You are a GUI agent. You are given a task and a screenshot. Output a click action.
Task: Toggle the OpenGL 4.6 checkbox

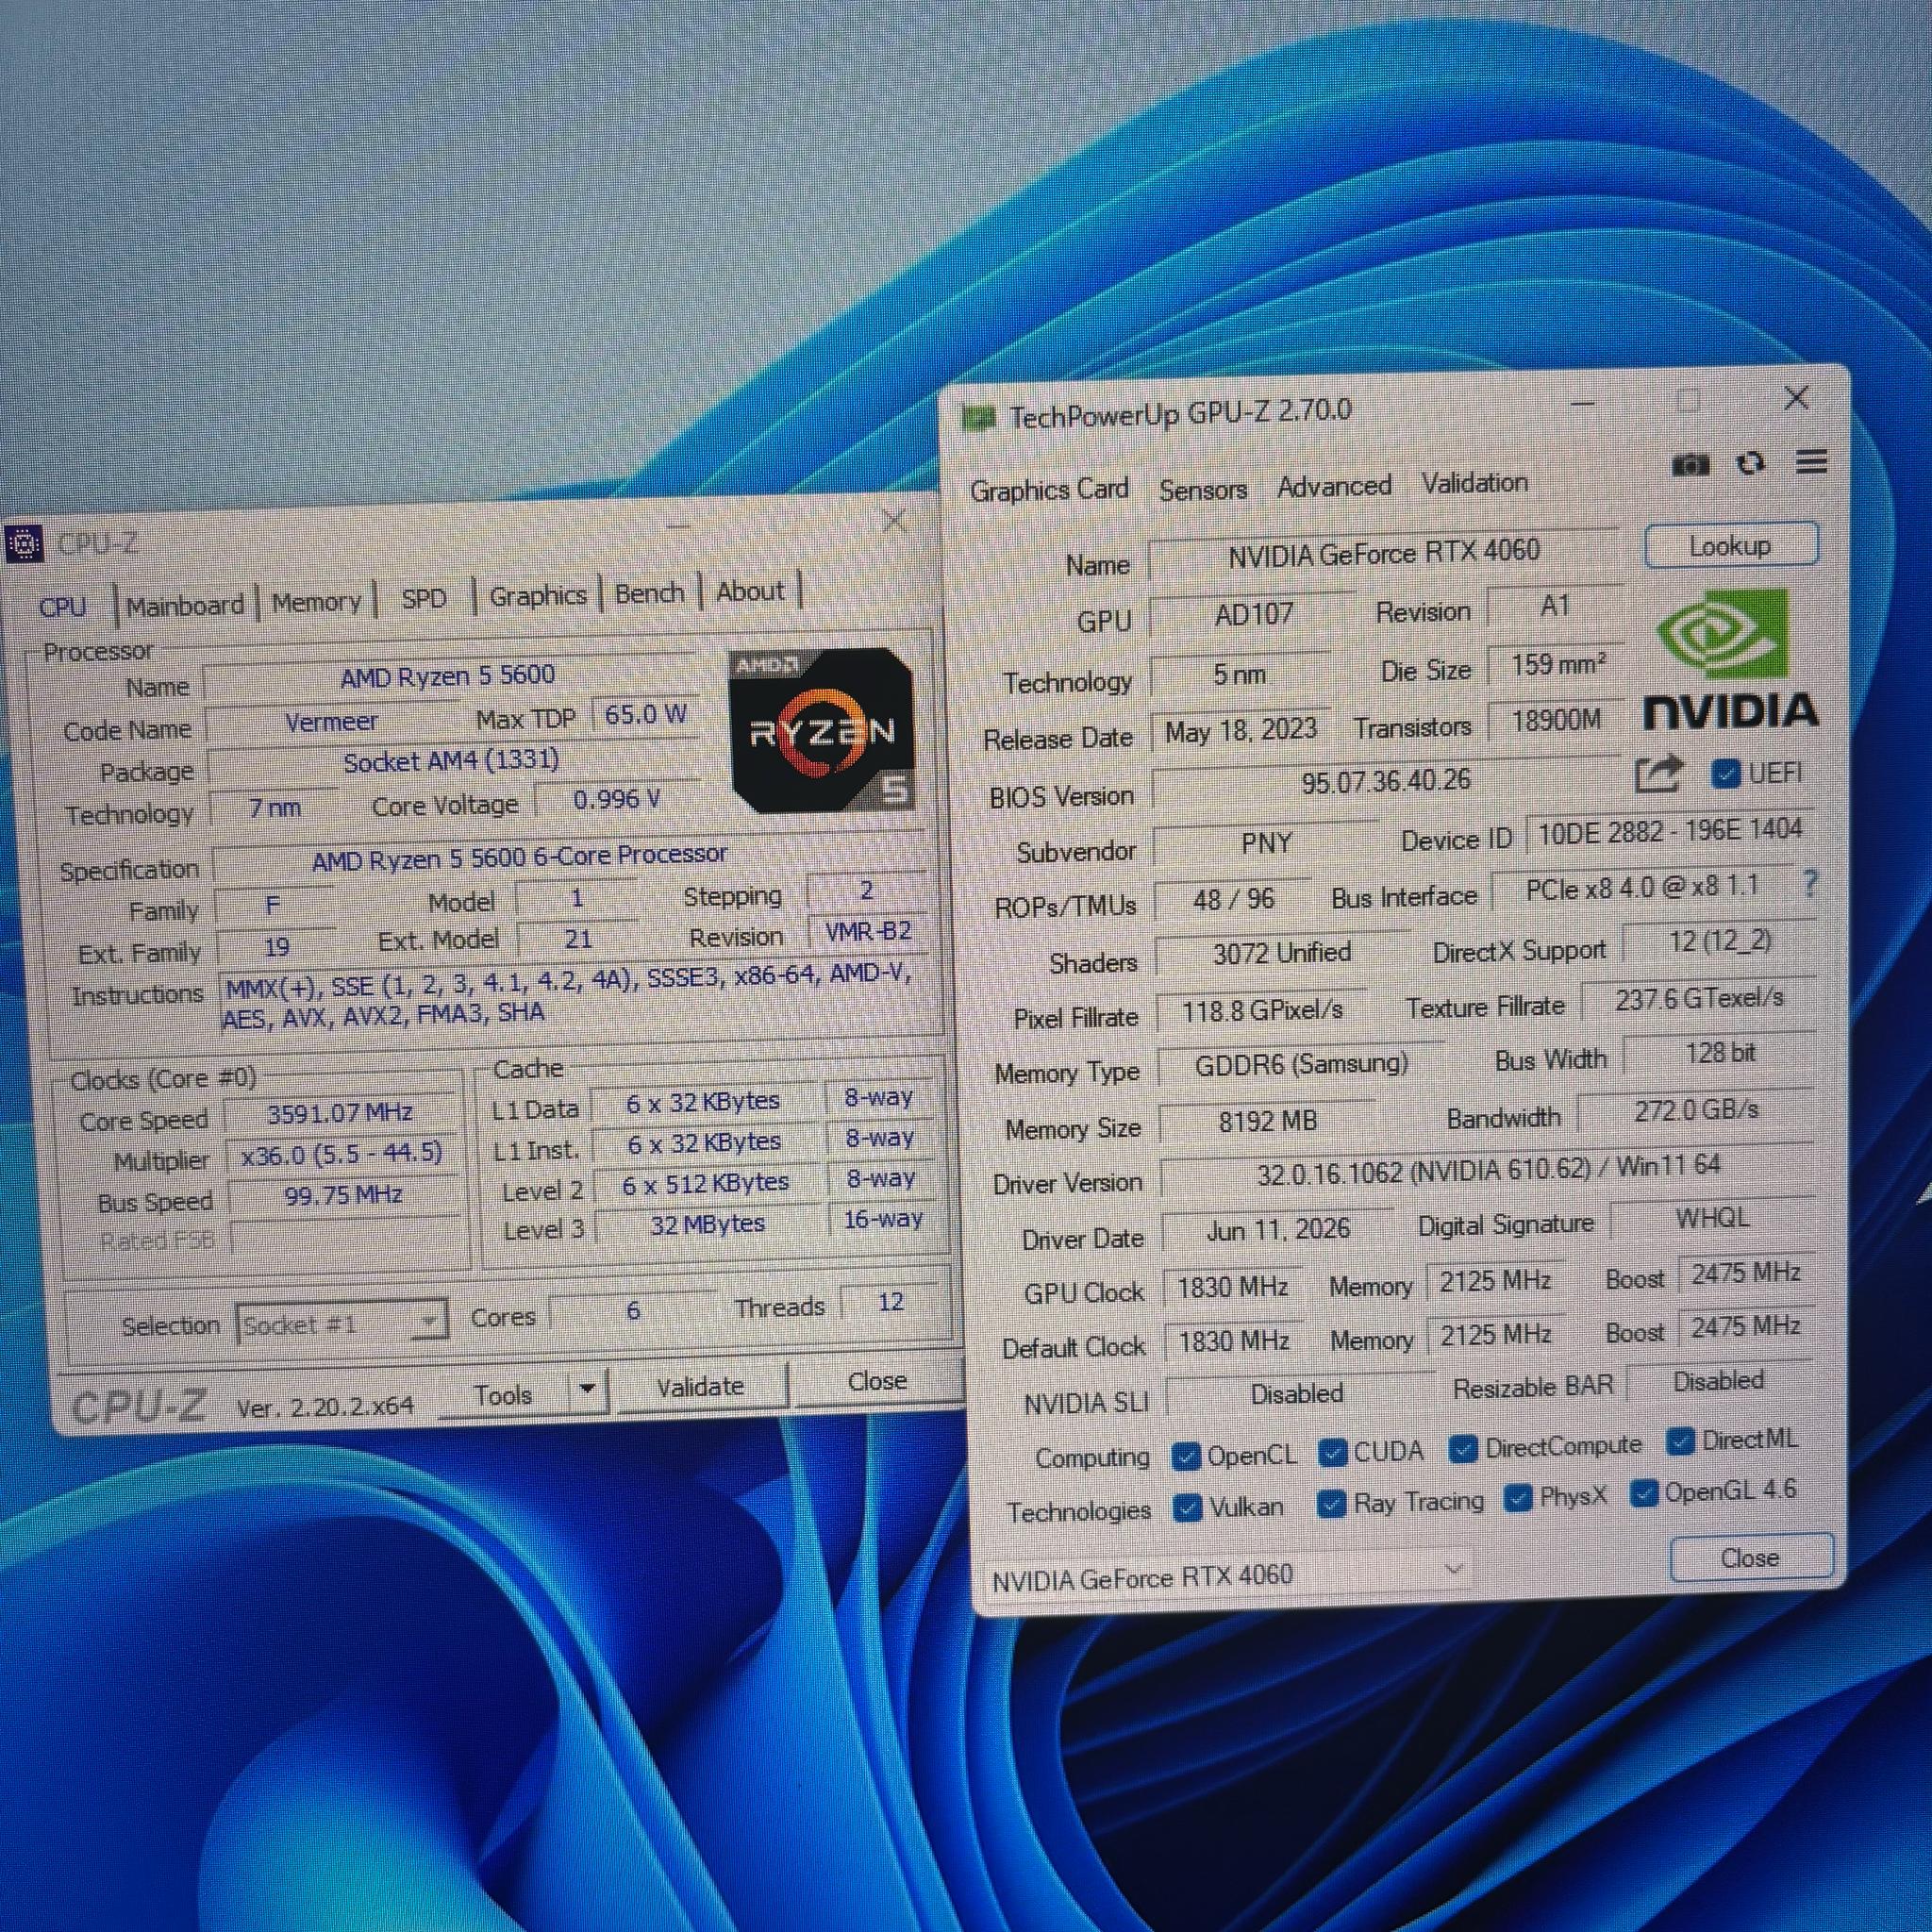coord(1643,1494)
